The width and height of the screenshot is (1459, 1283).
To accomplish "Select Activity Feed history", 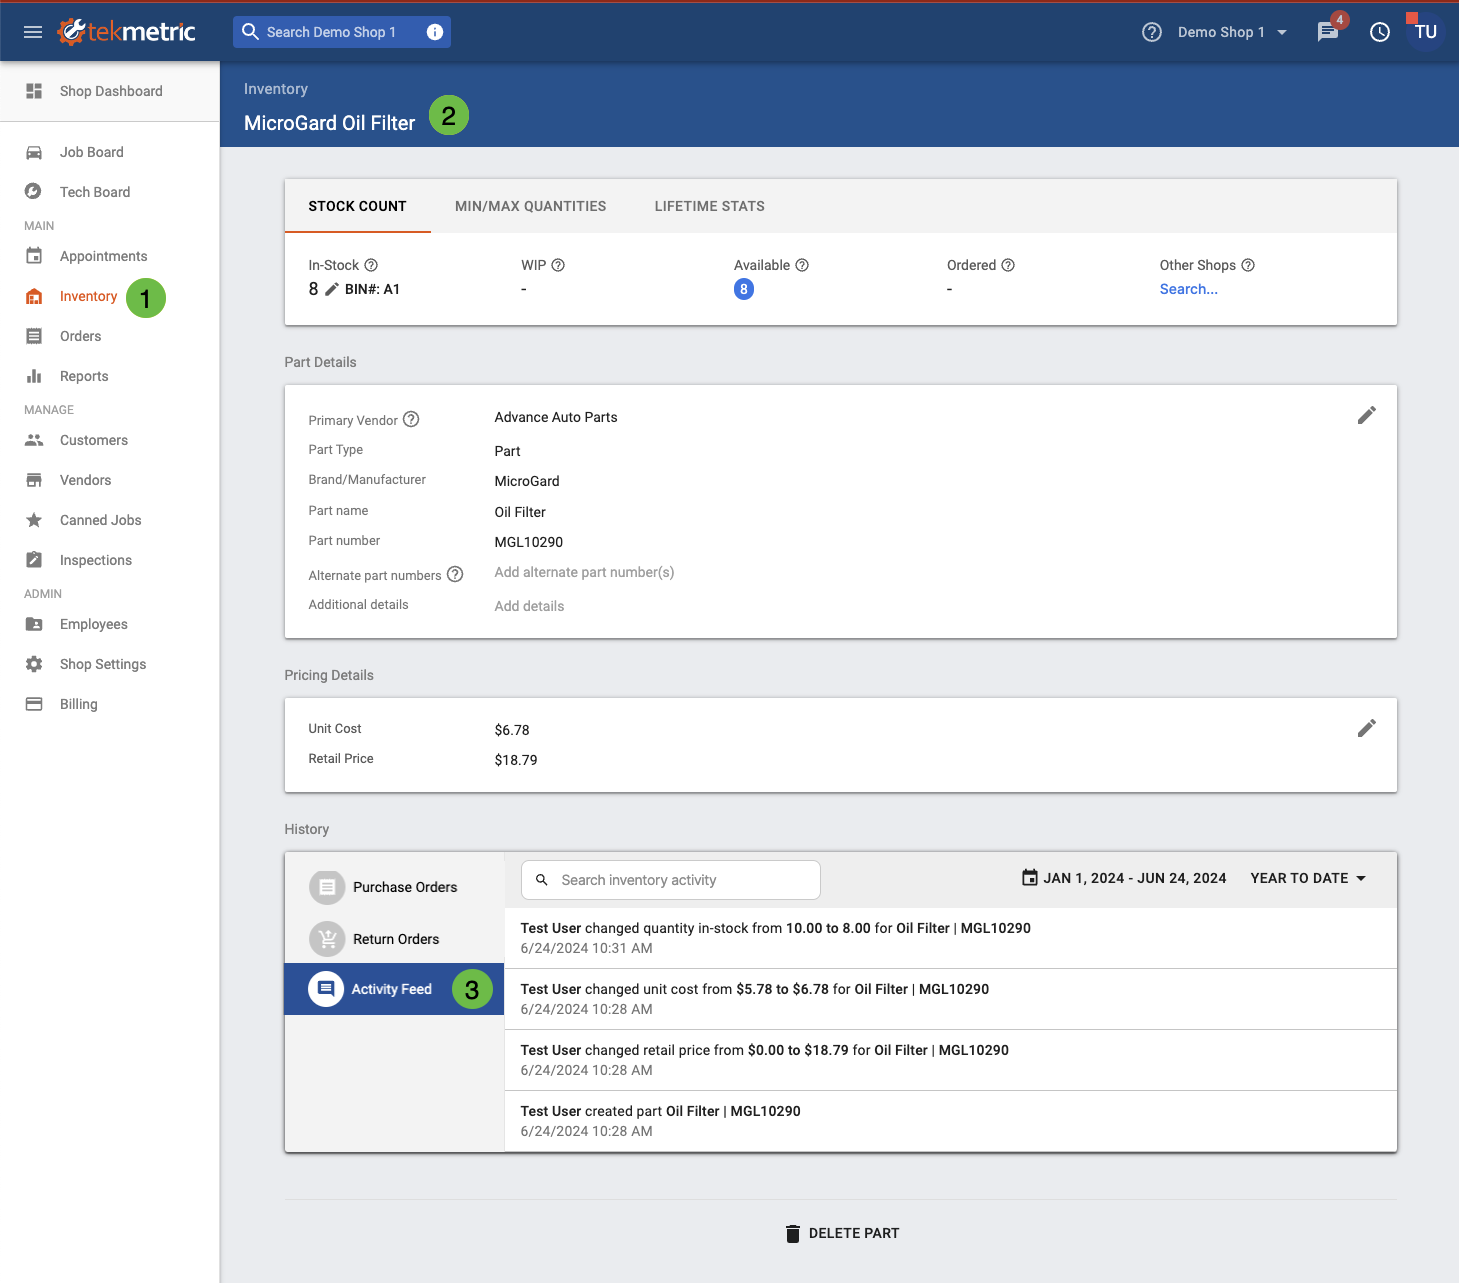I will coord(394,989).
